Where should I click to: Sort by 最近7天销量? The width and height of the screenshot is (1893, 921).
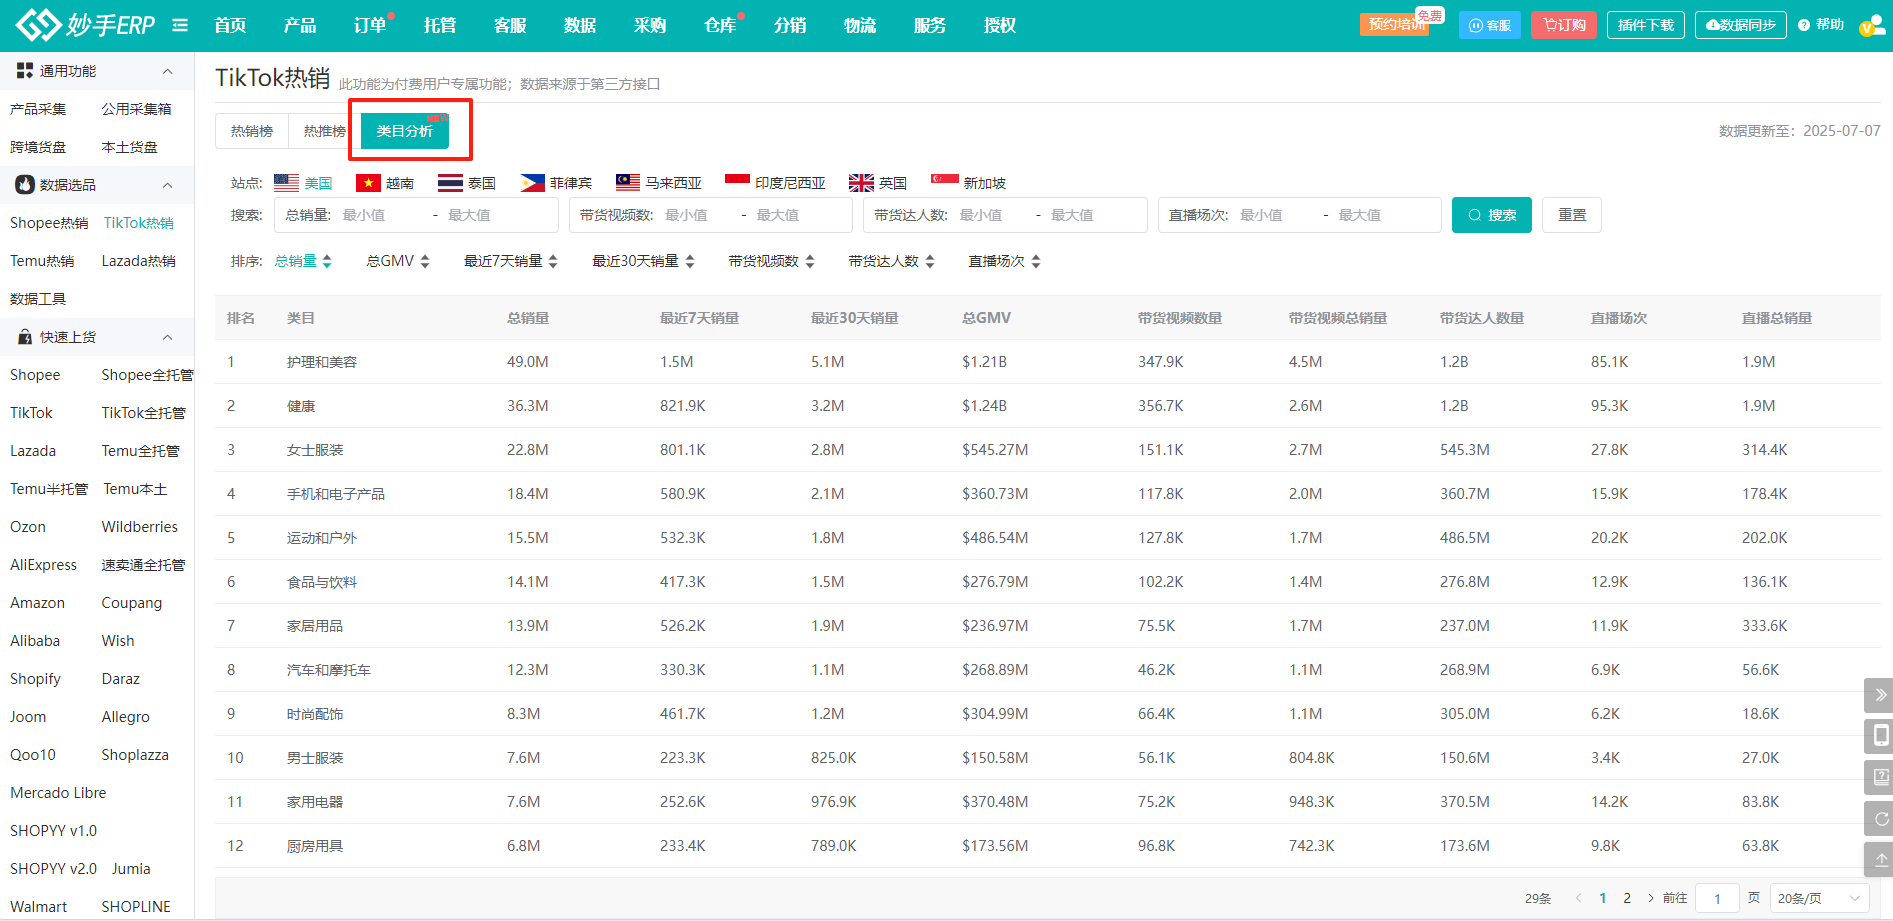(x=511, y=261)
